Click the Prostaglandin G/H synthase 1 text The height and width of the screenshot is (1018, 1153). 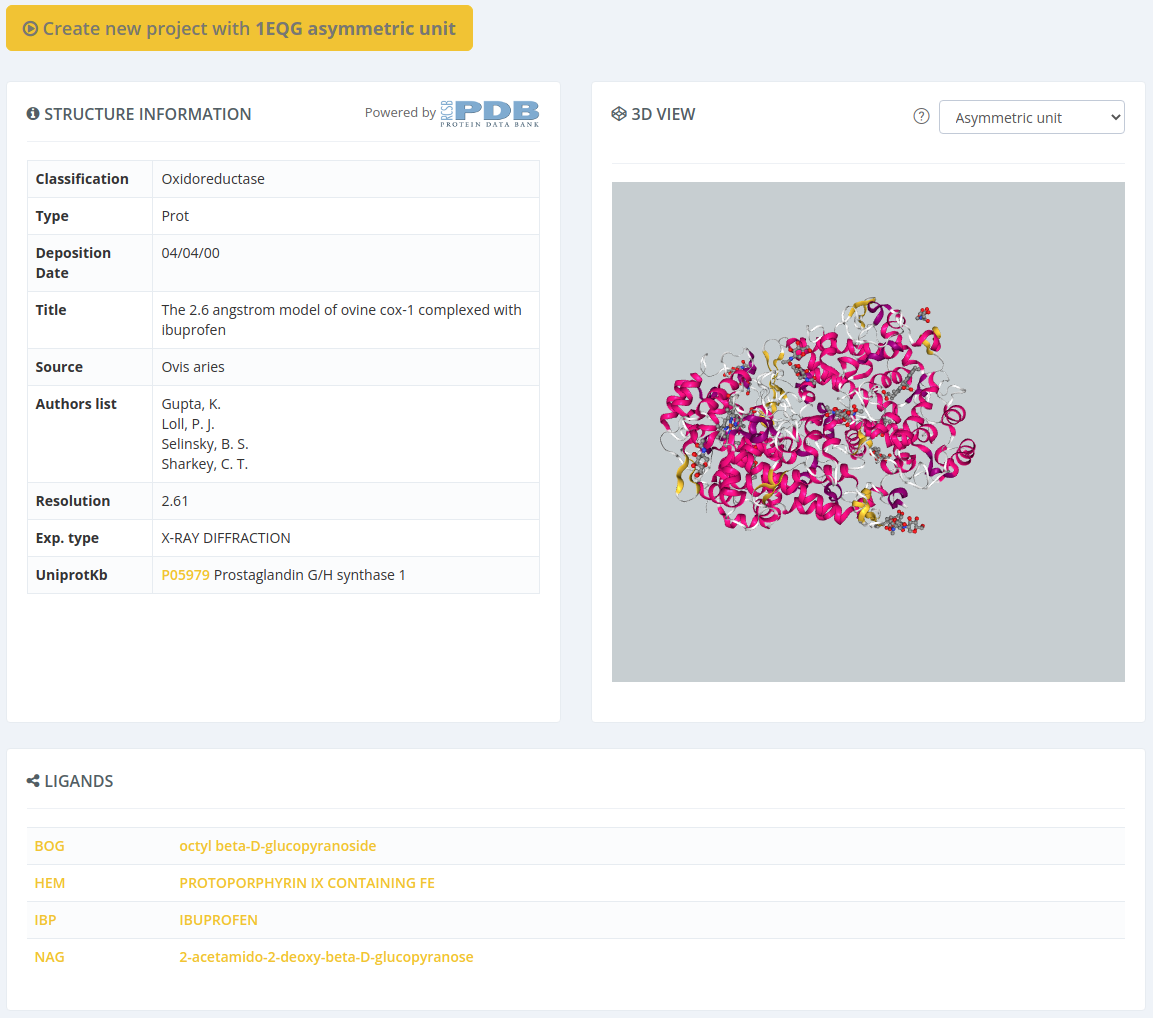coord(310,575)
